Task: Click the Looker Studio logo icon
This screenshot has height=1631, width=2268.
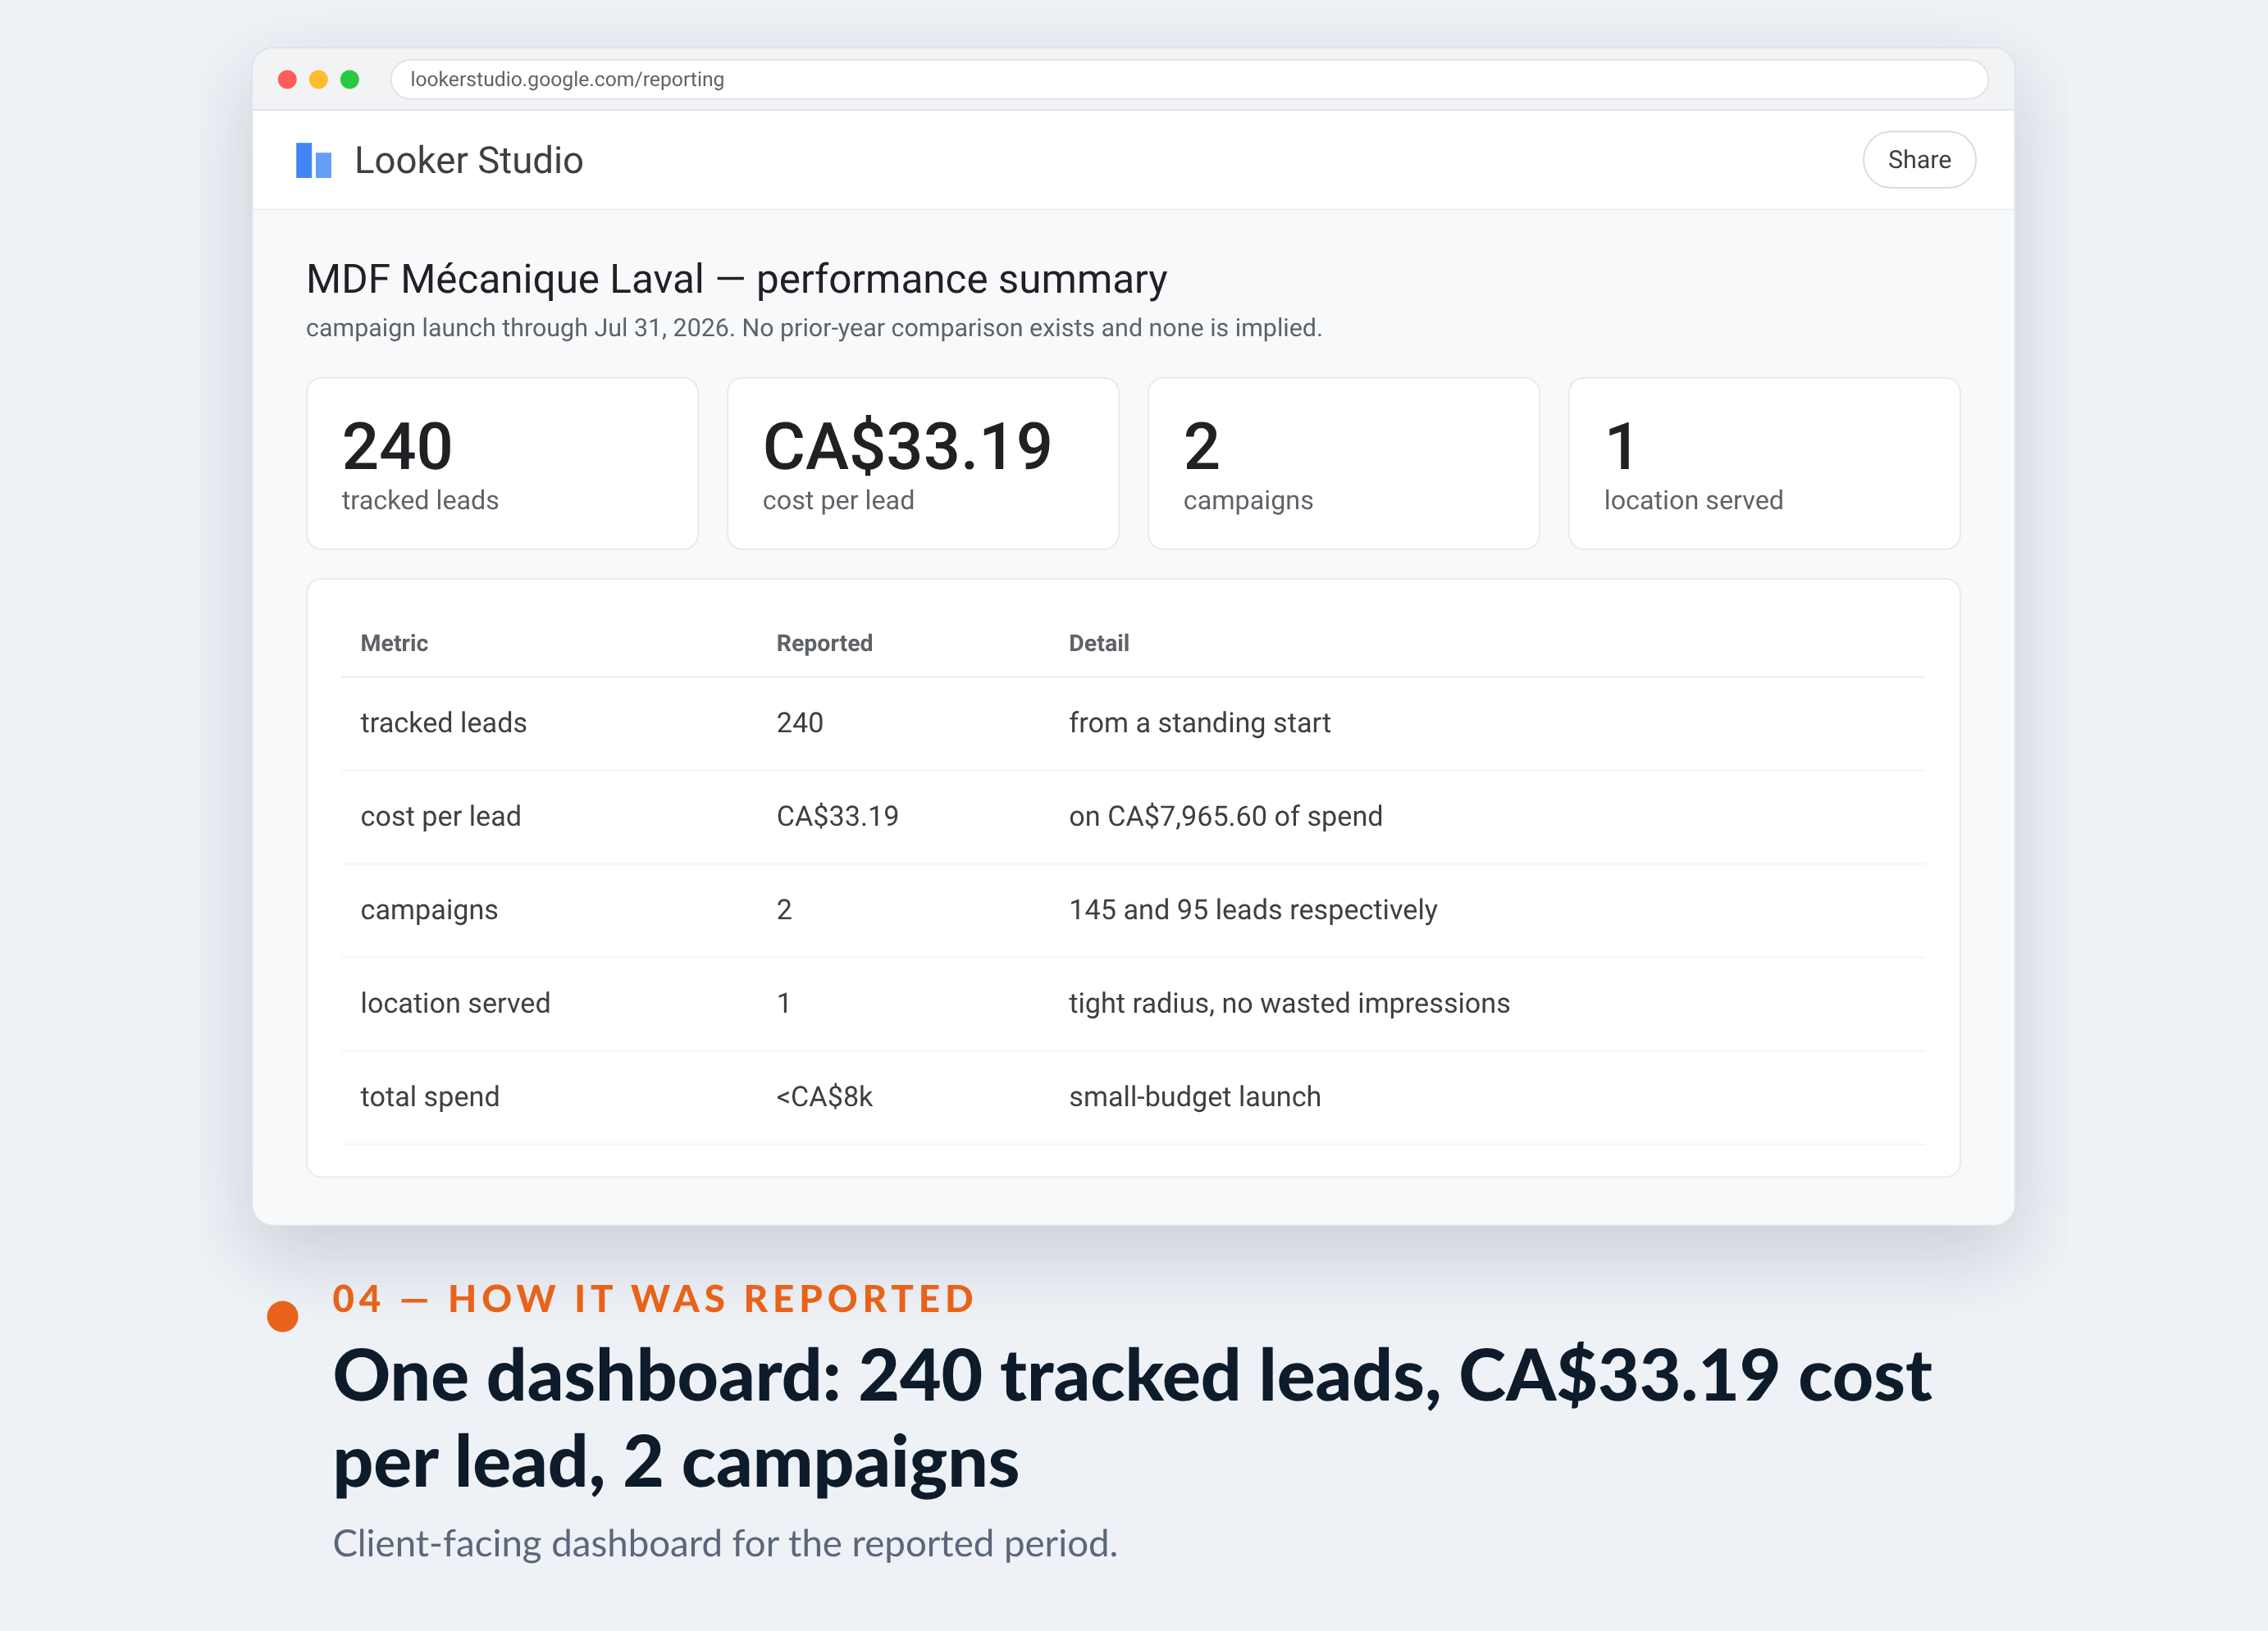Action: (x=313, y=160)
